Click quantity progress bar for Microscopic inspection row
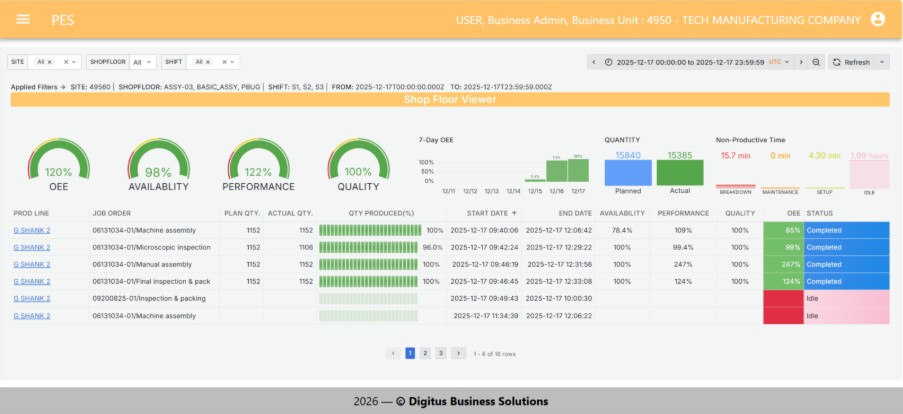The image size is (903, 414). click(368, 248)
